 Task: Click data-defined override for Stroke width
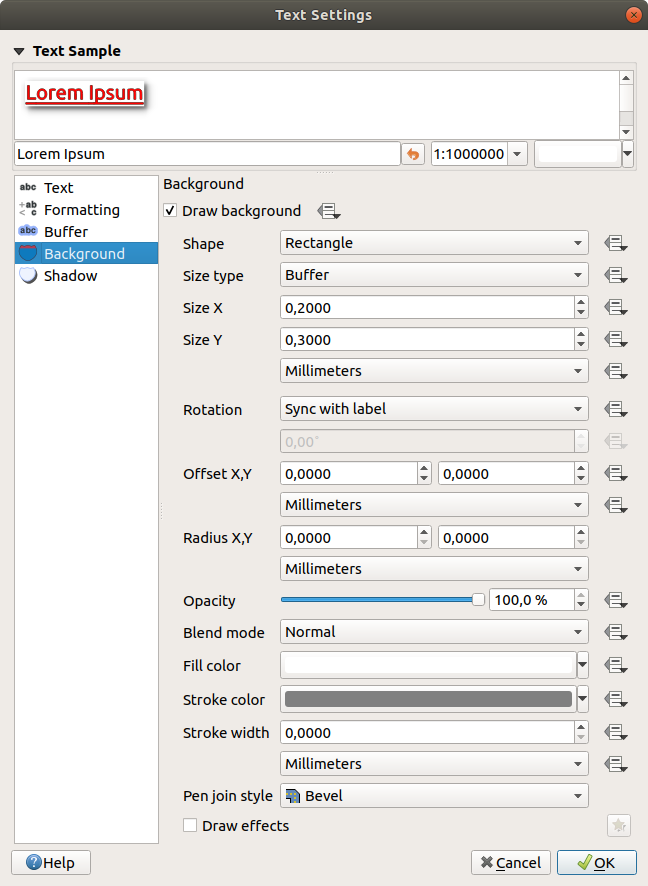(x=615, y=733)
